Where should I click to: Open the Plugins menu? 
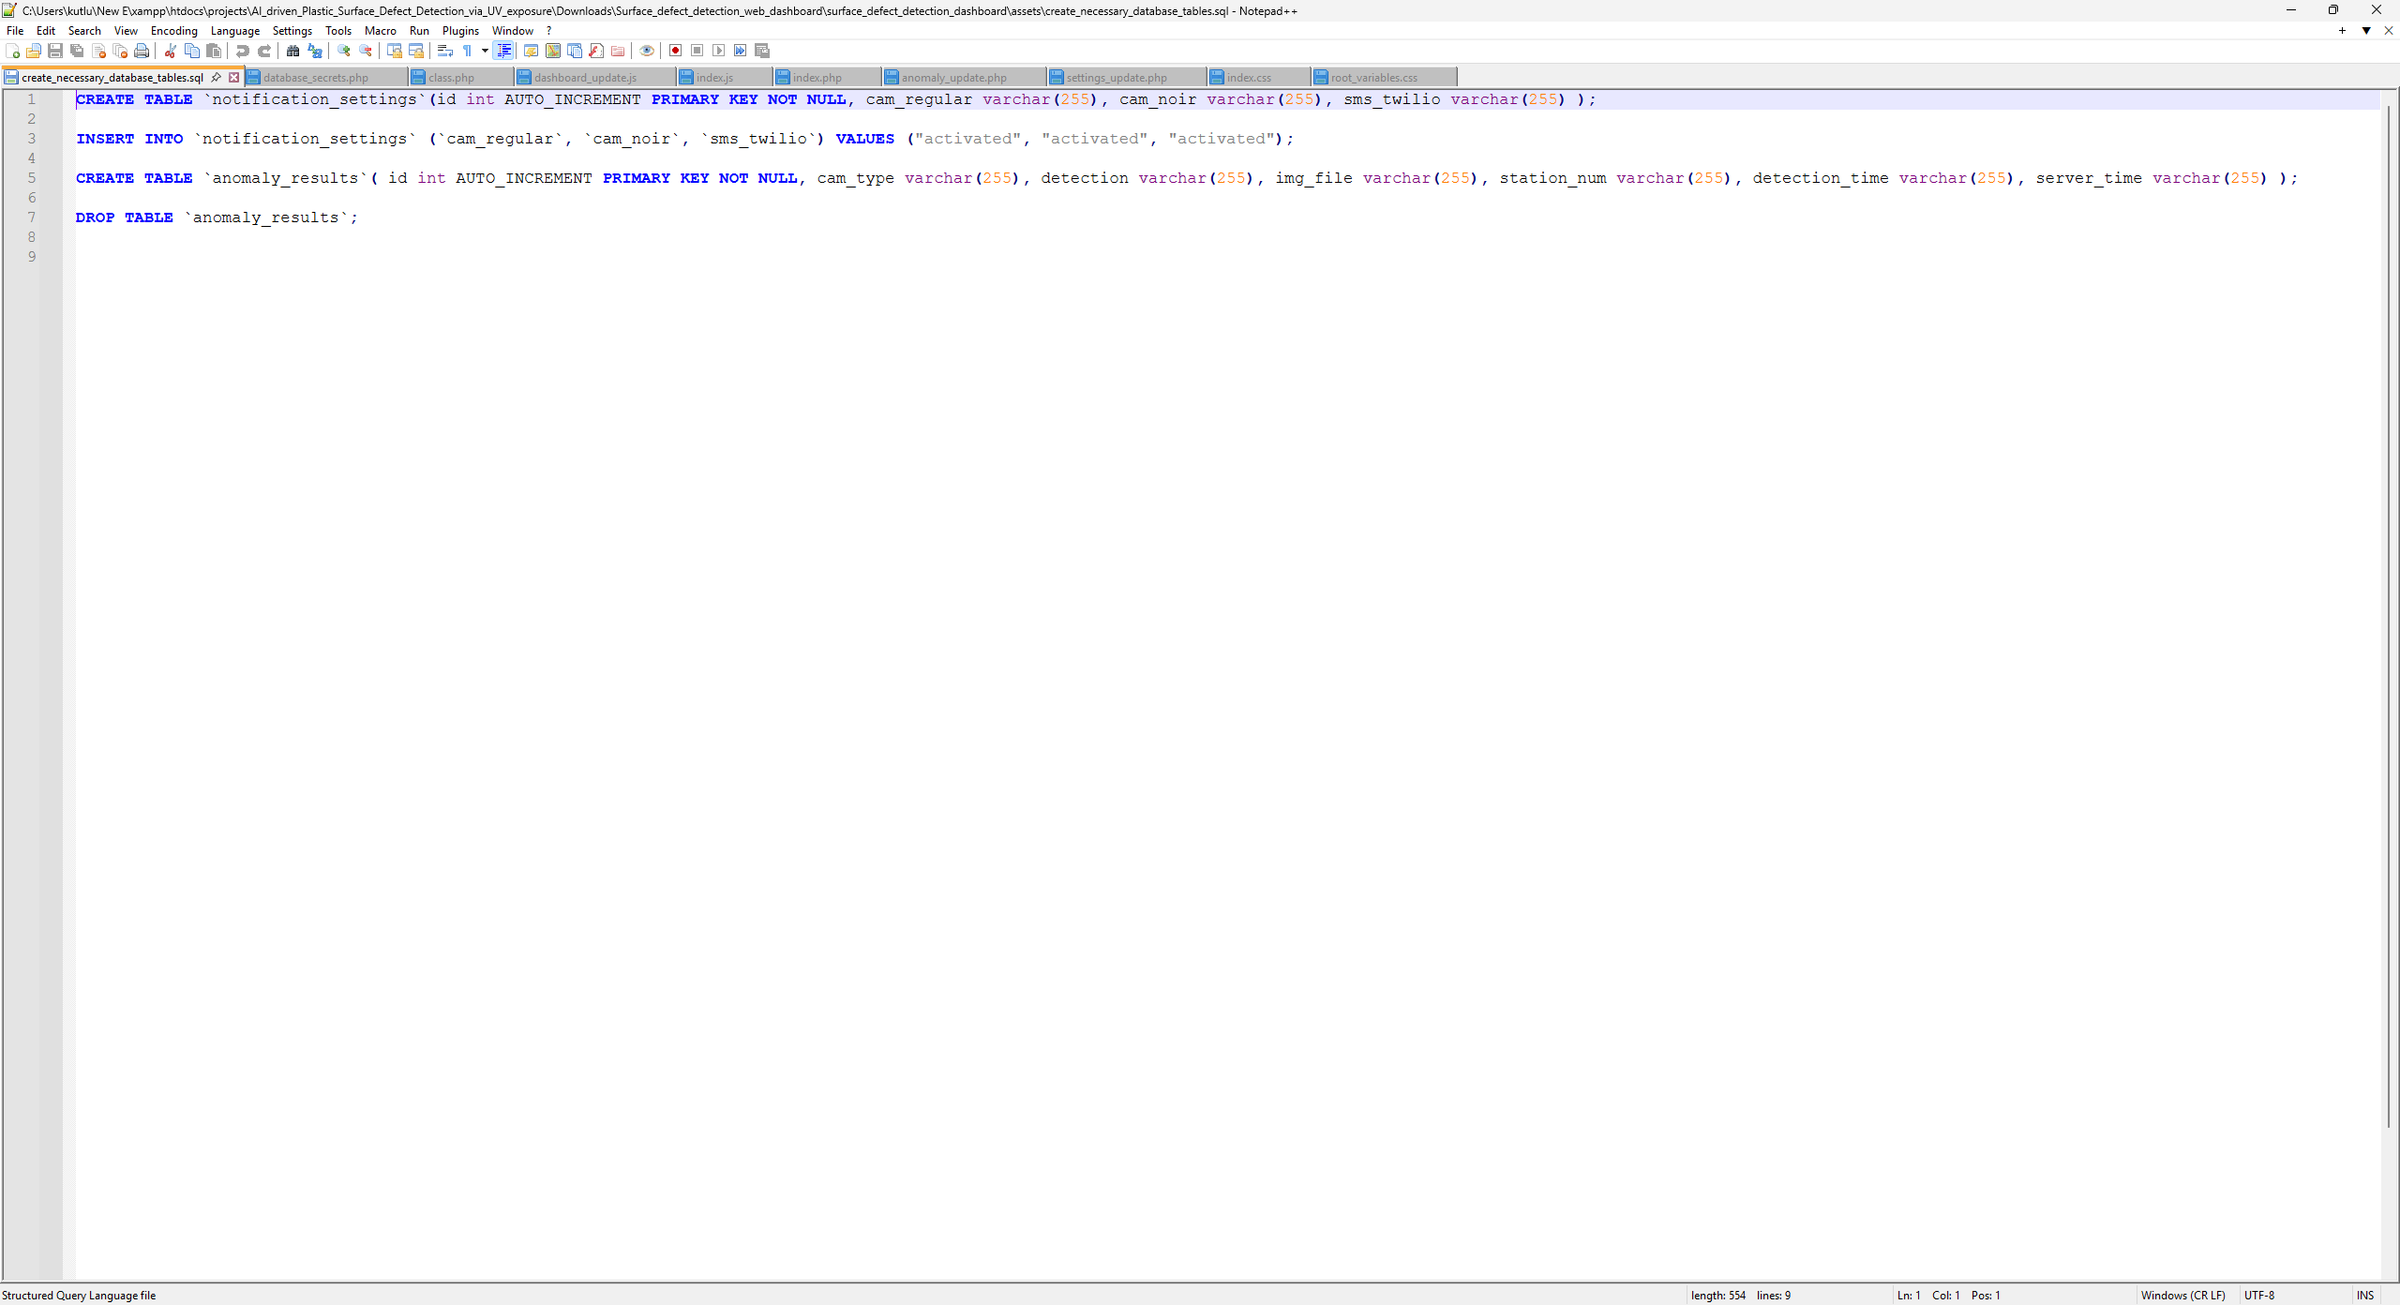tap(460, 31)
